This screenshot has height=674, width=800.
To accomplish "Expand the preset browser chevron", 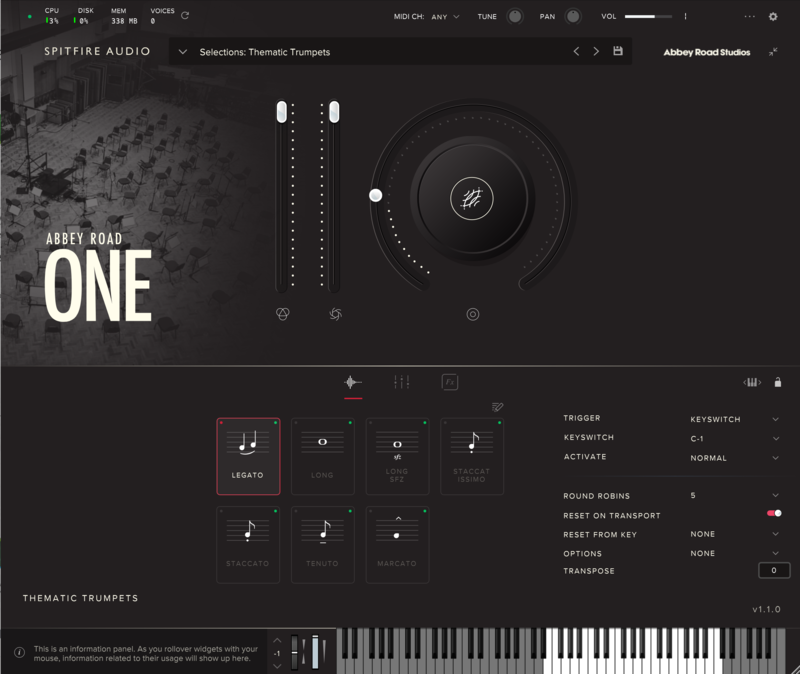I will (x=183, y=52).
